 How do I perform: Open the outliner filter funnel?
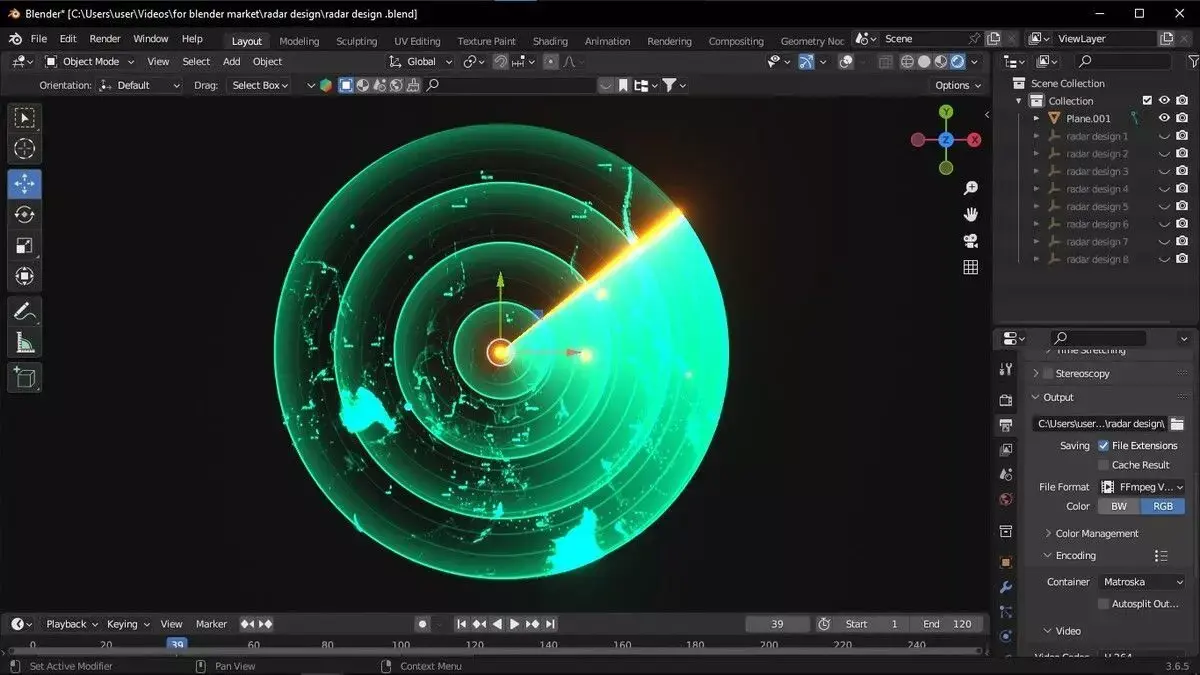pyautogui.click(x=1191, y=62)
